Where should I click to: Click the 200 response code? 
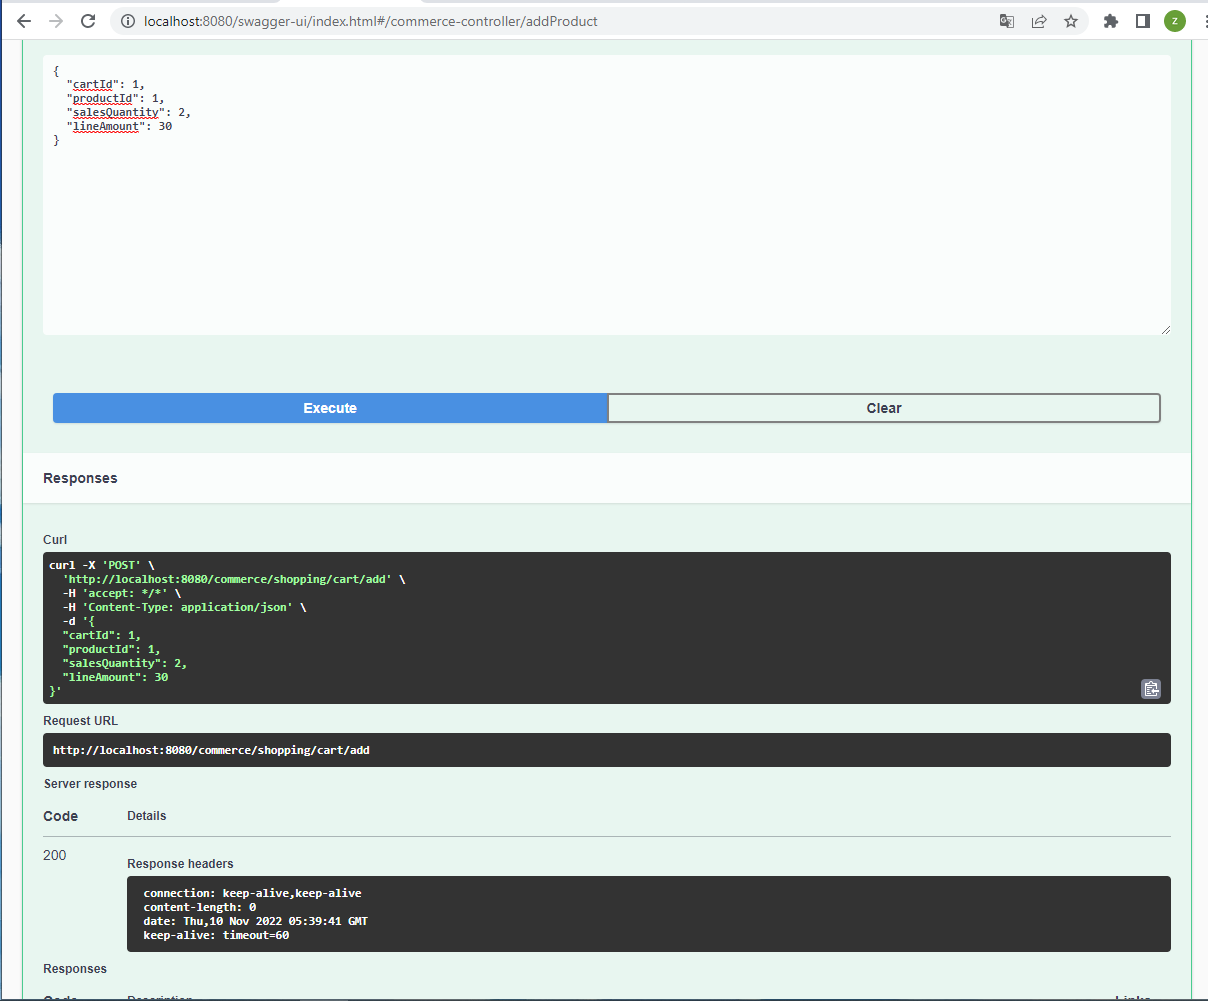[55, 855]
